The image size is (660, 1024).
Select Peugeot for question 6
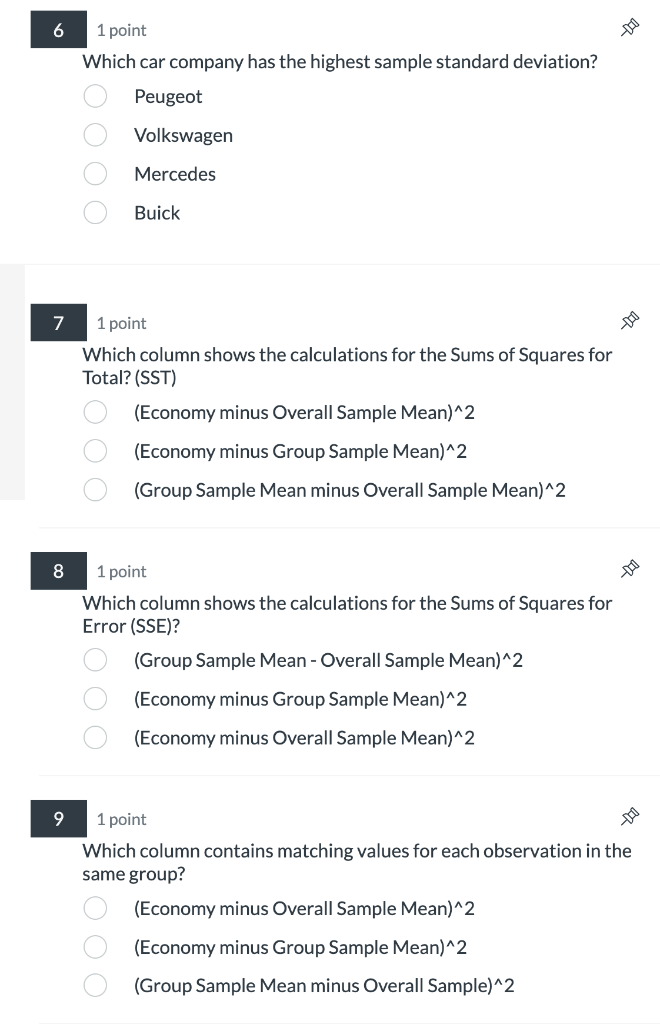(x=95, y=96)
